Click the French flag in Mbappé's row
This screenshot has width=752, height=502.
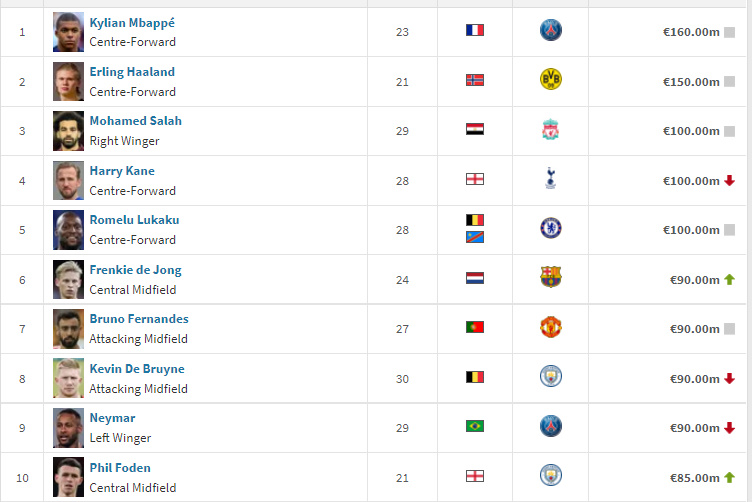coord(475,30)
